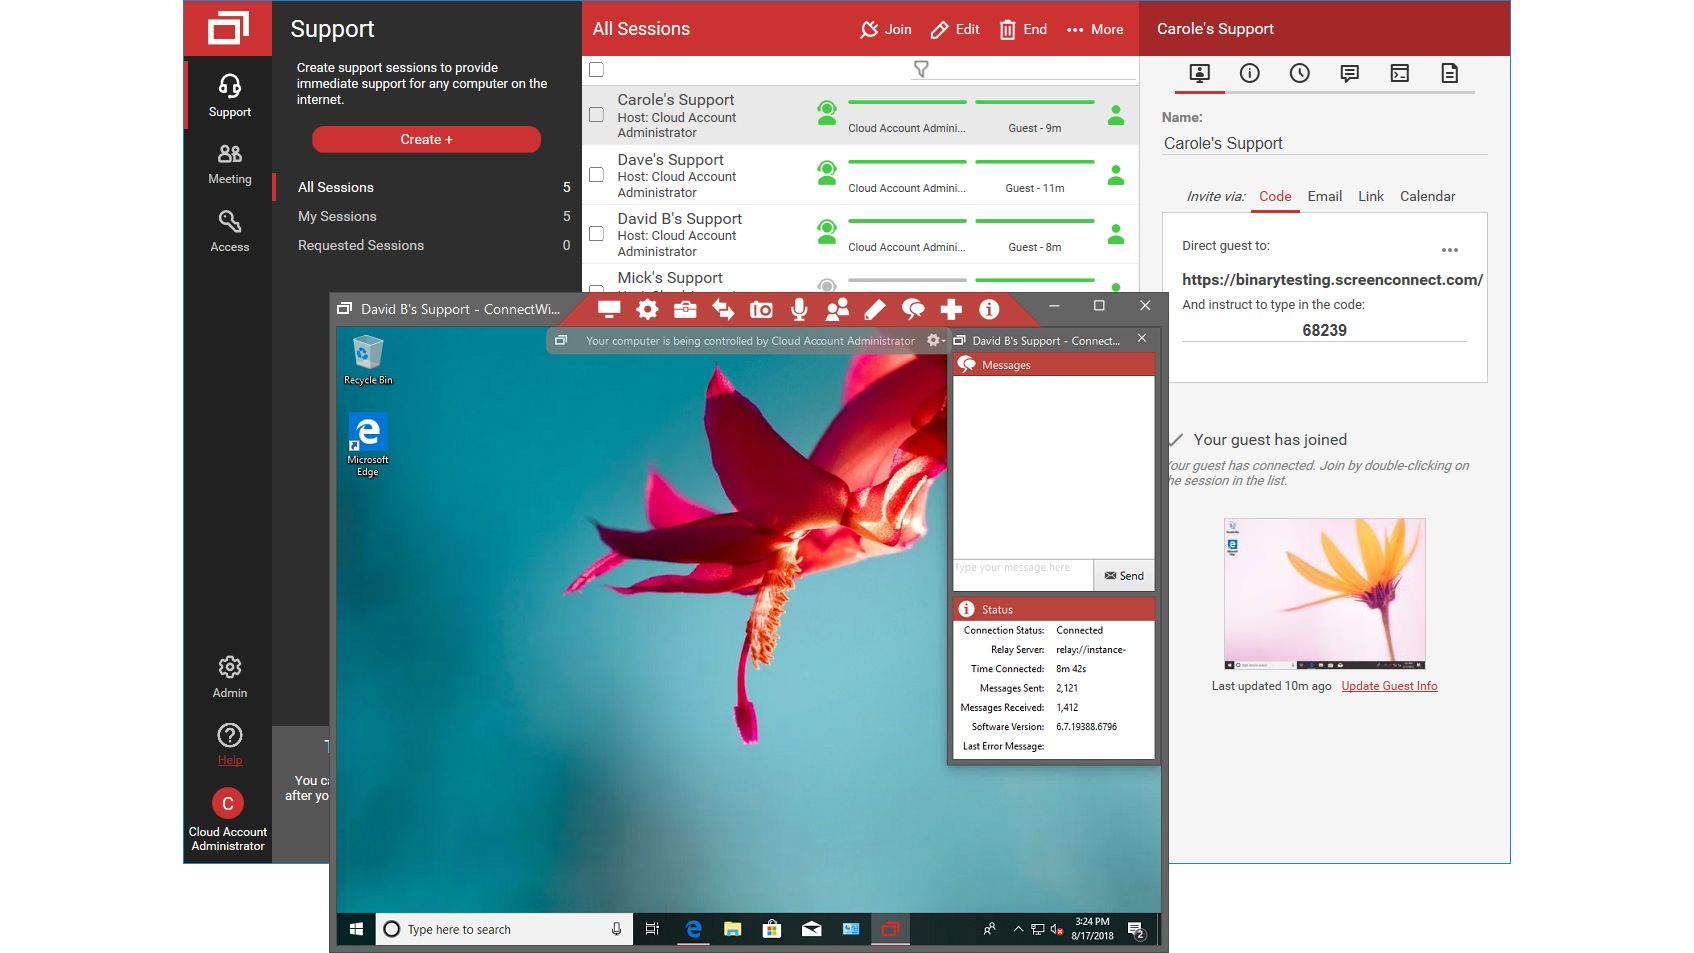Open the camera screenshot tool in session toolbar
Viewport: 1694px width, 953px height.
[x=761, y=310]
